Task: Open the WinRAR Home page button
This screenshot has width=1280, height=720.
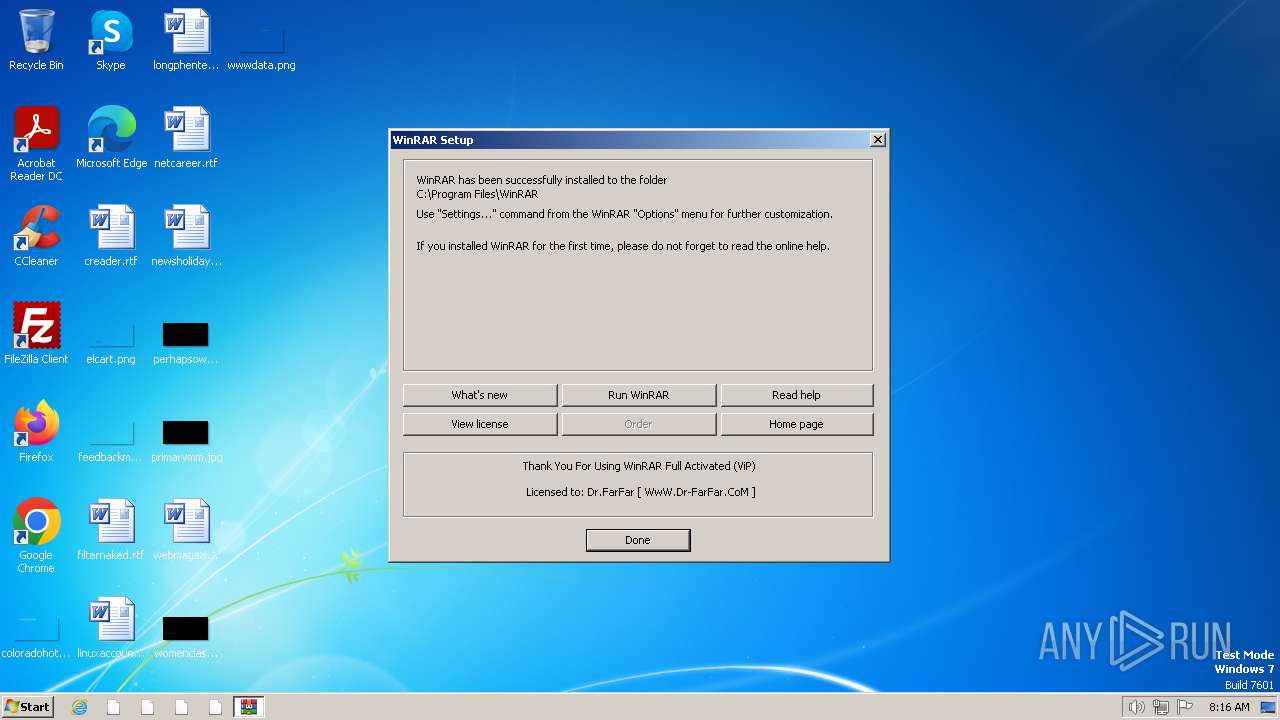Action: coord(796,424)
